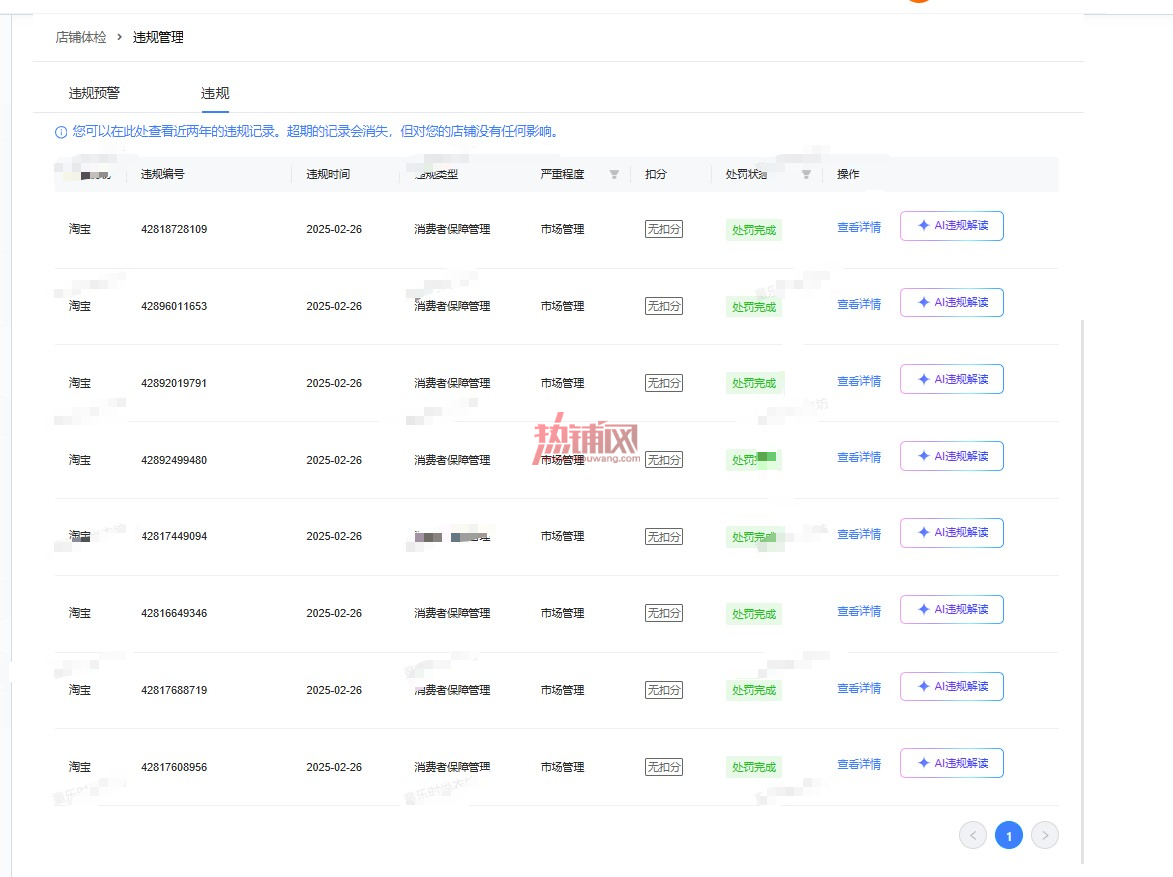1173x877 pixels.
Task: Click the 违规编号 column header
Action: (x=163, y=174)
